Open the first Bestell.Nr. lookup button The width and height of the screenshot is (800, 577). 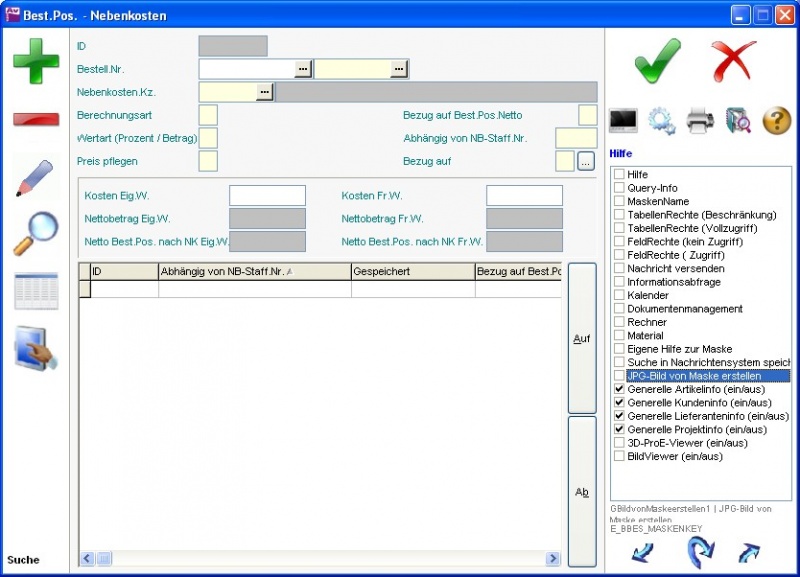tap(303, 69)
